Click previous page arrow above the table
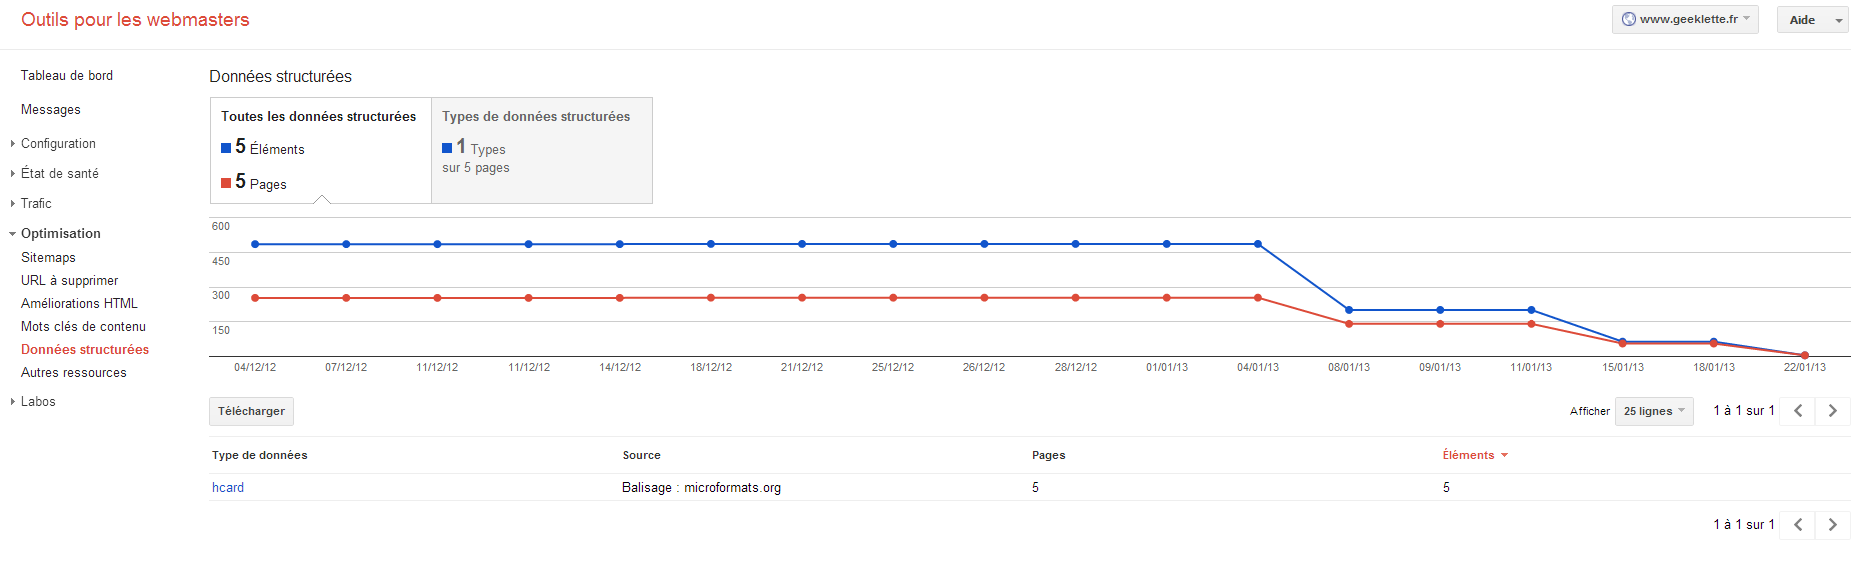The height and width of the screenshot is (566, 1874). (x=1798, y=411)
